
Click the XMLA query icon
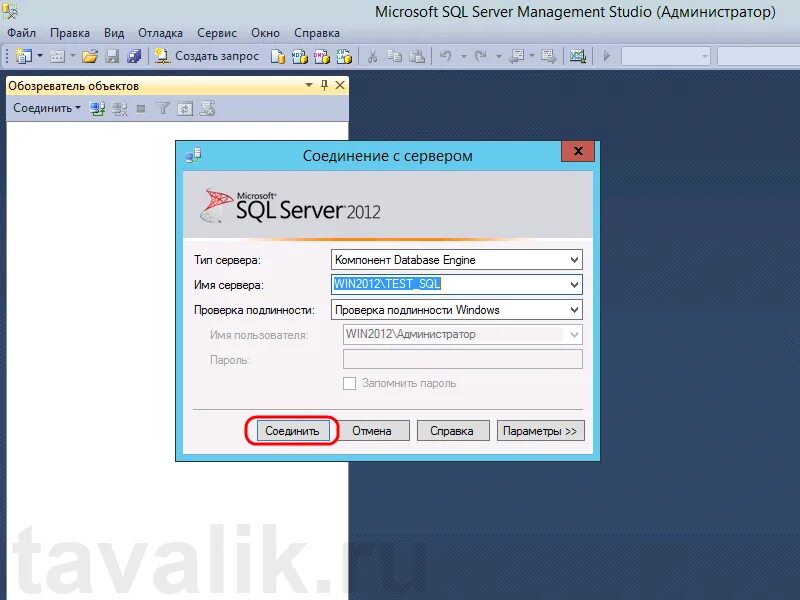point(344,56)
